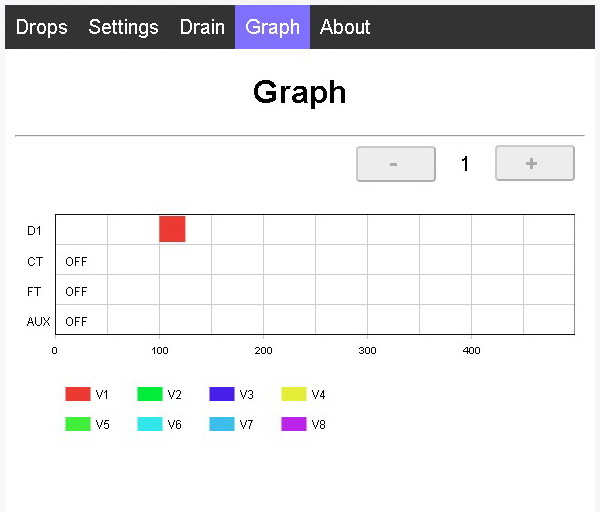Click the value 1 between the steppers
The image size is (600, 512).
[x=465, y=164]
